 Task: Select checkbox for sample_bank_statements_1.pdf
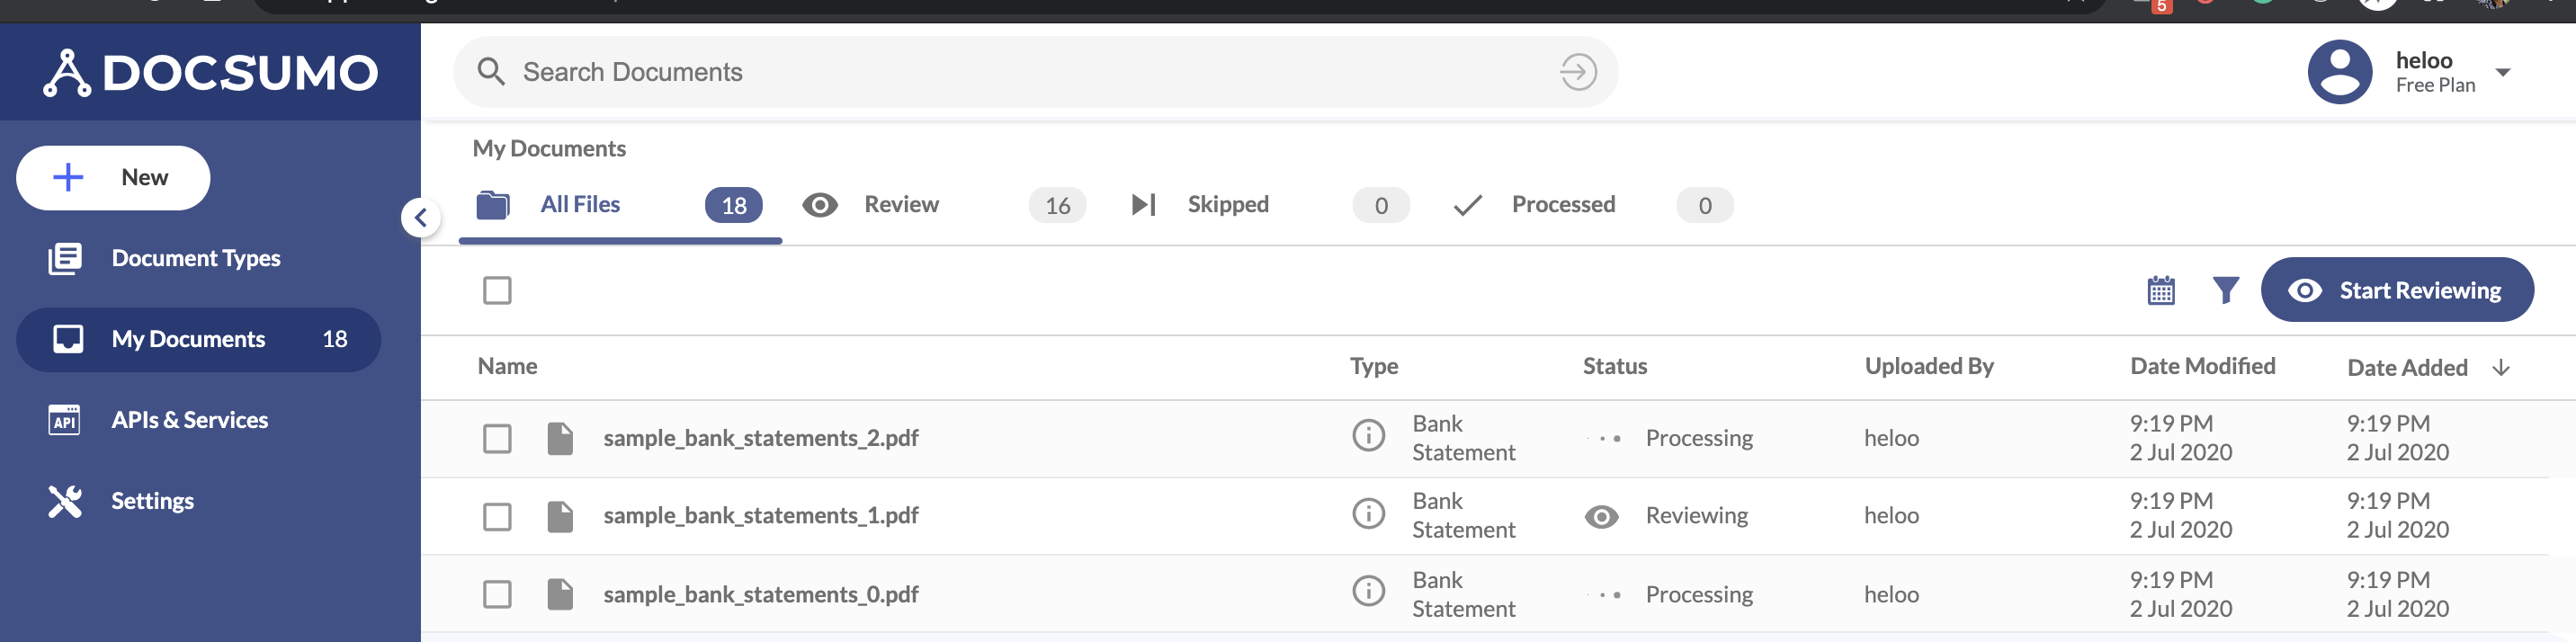[x=497, y=517]
